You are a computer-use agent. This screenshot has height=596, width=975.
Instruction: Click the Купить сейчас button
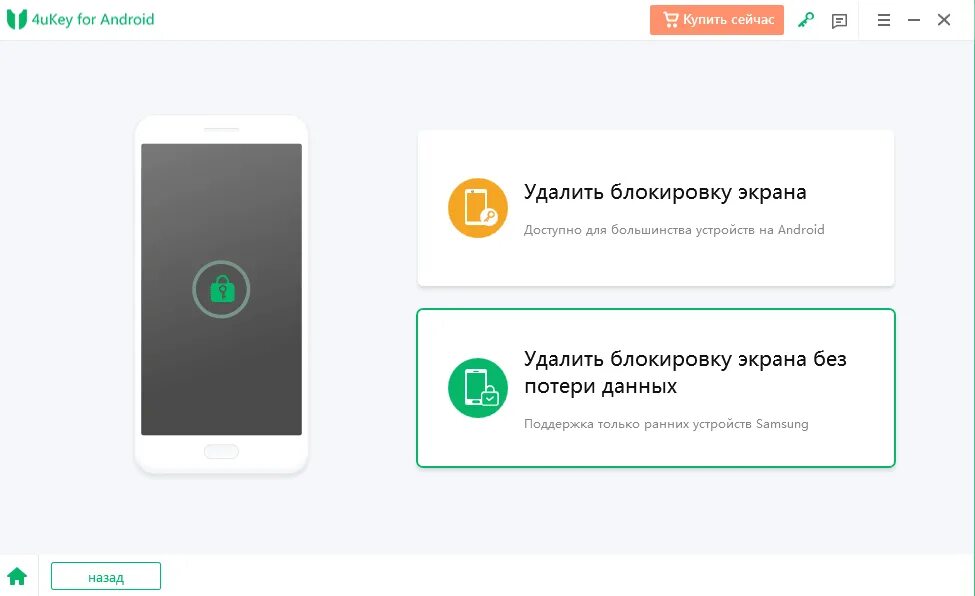(716, 20)
